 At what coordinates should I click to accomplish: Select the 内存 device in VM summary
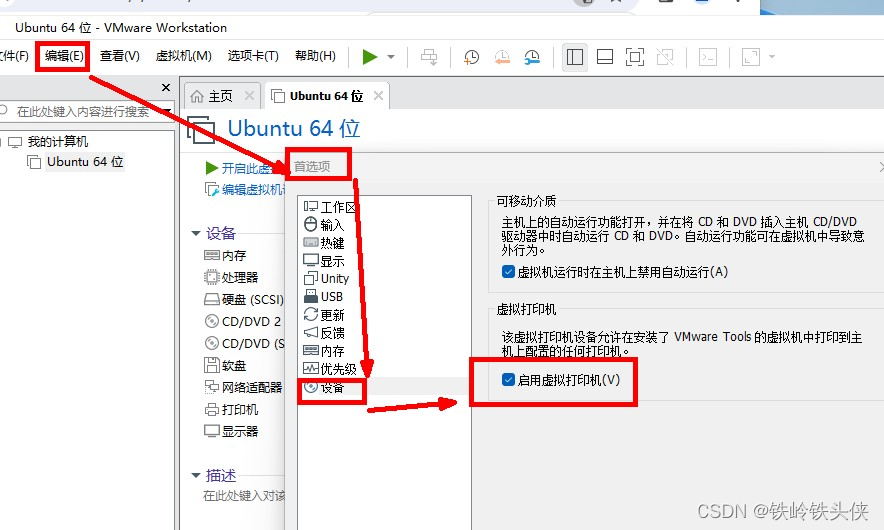pyautogui.click(x=226, y=255)
